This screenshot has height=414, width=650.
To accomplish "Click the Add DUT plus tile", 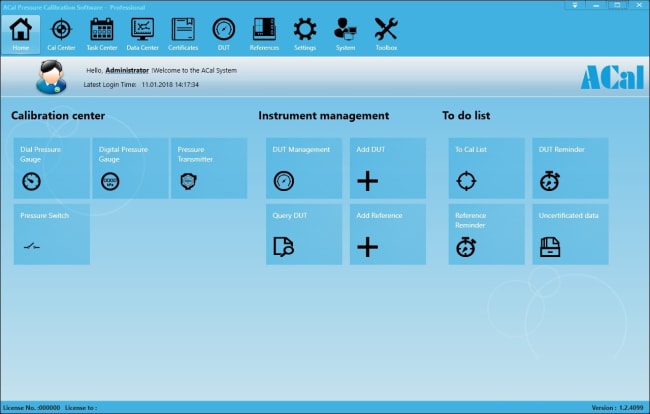I will point(388,168).
